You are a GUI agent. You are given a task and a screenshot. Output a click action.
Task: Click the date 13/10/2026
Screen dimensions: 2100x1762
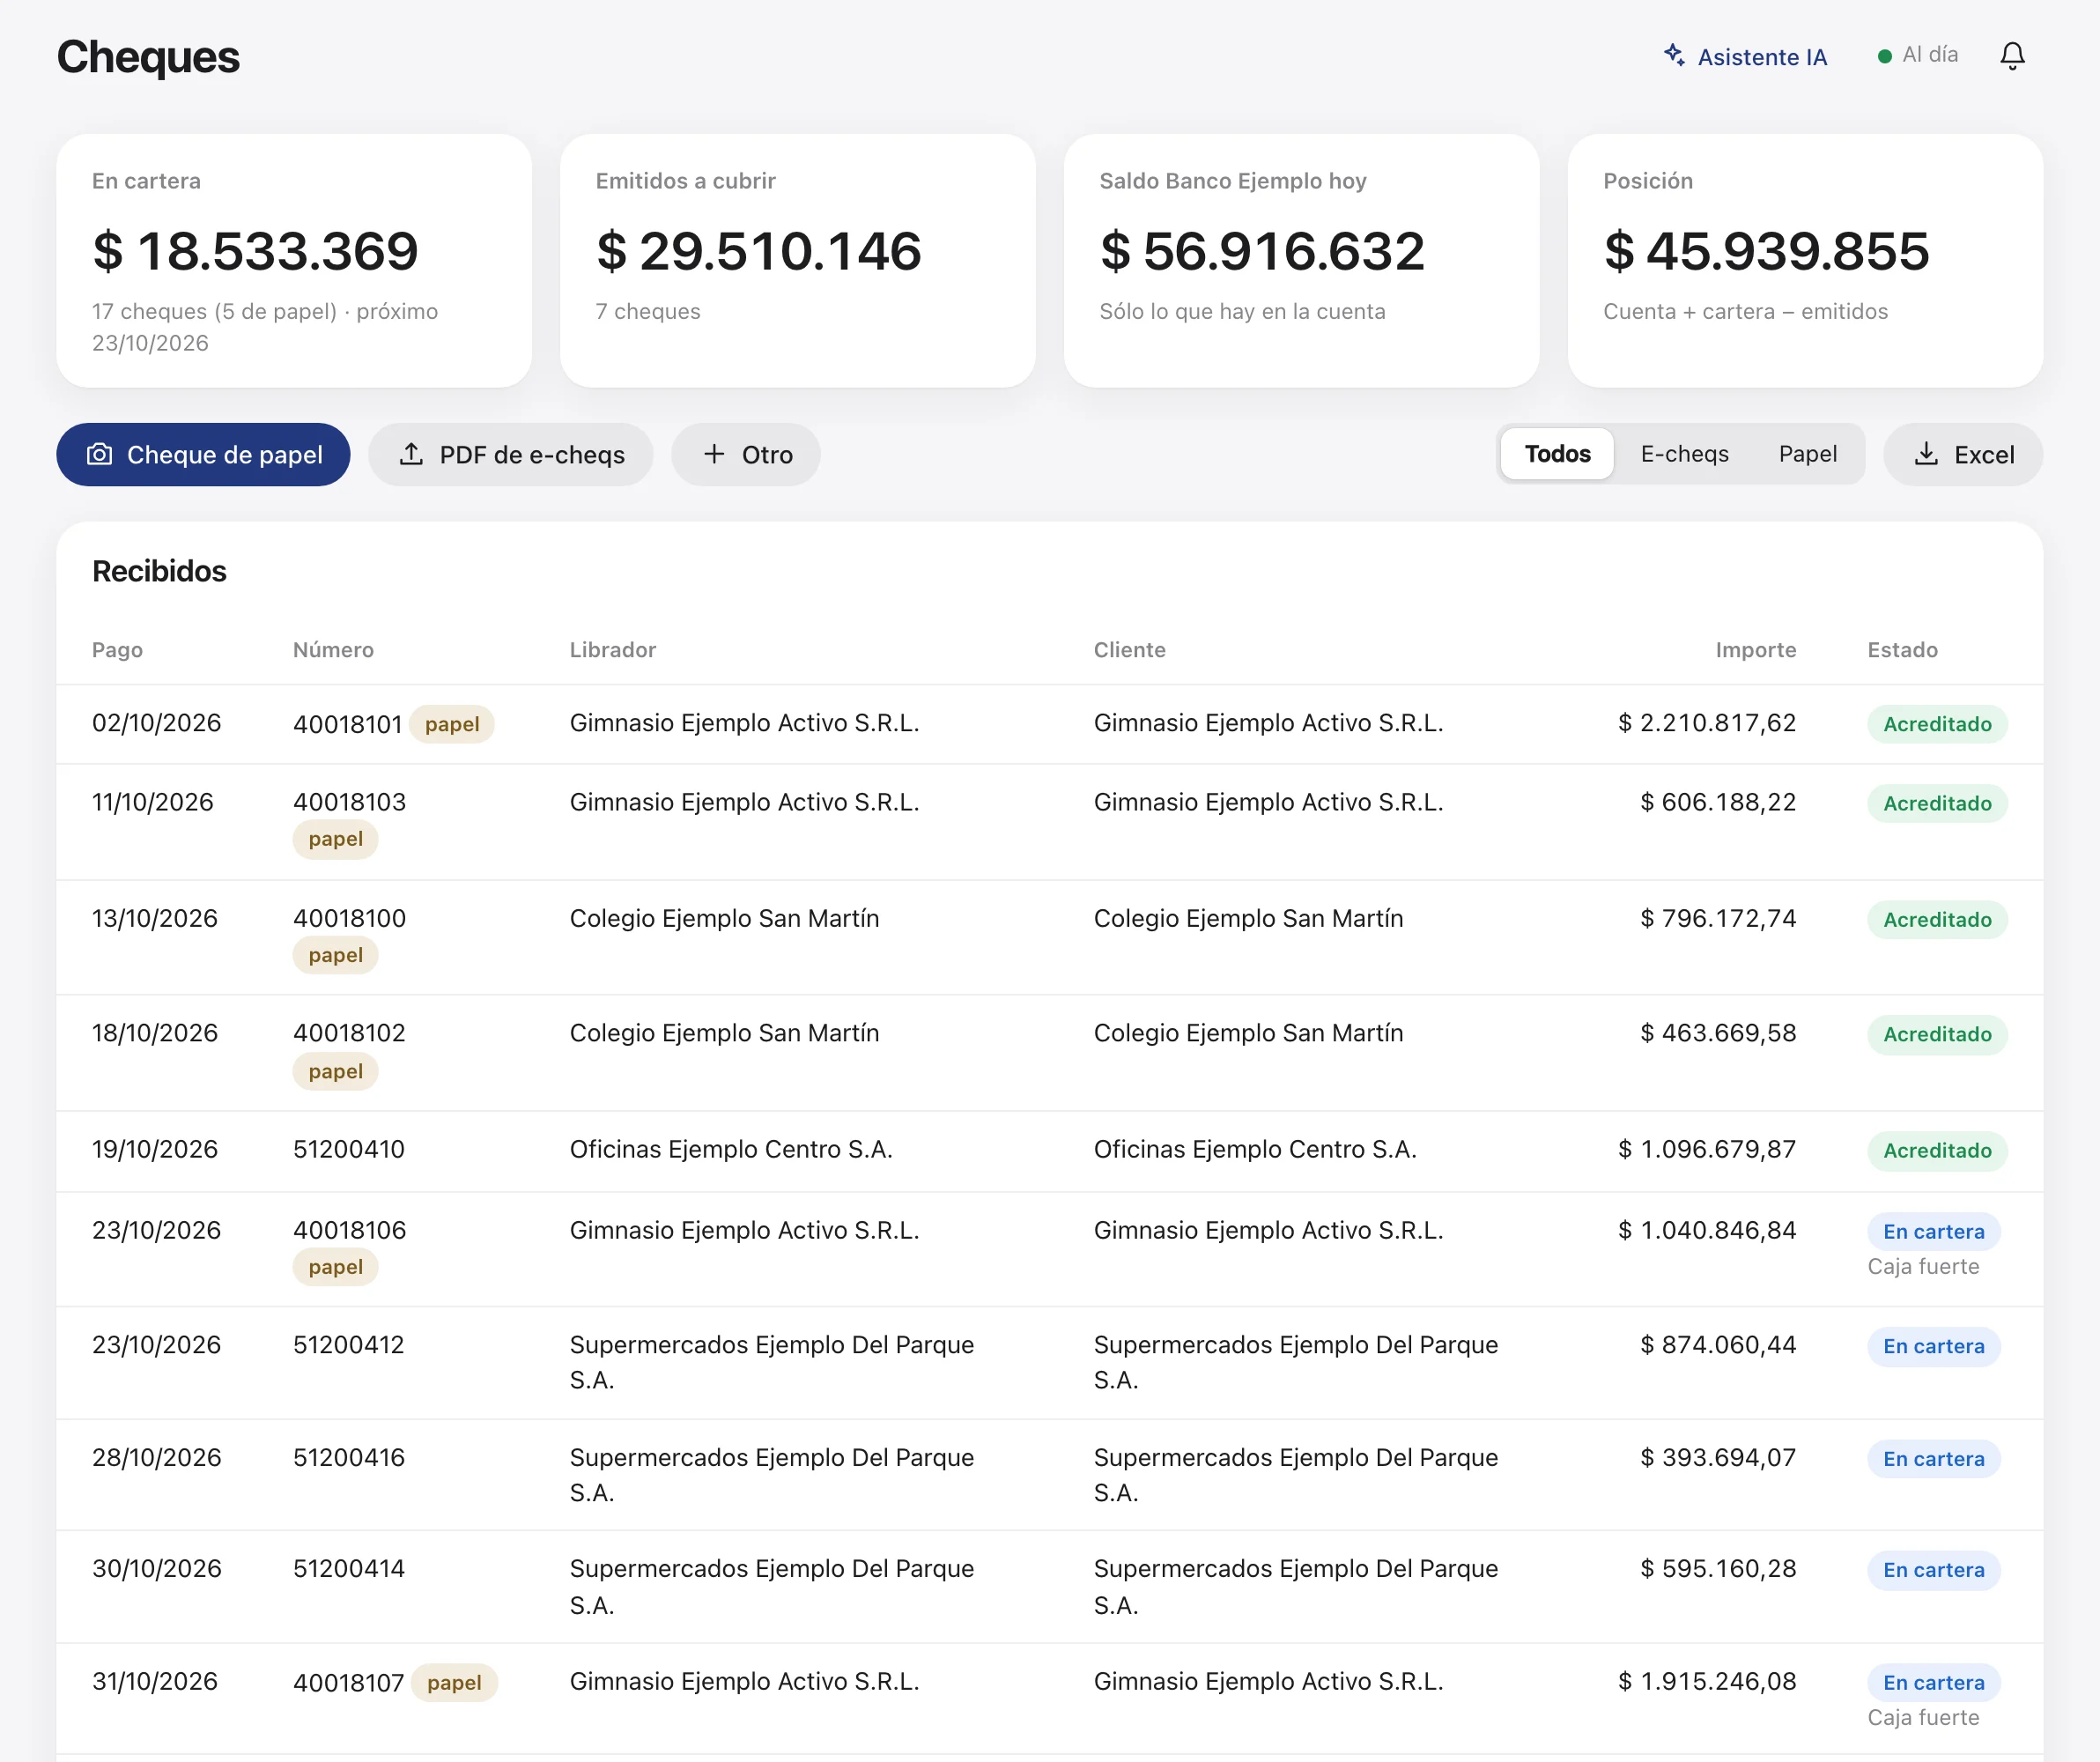tap(155, 918)
